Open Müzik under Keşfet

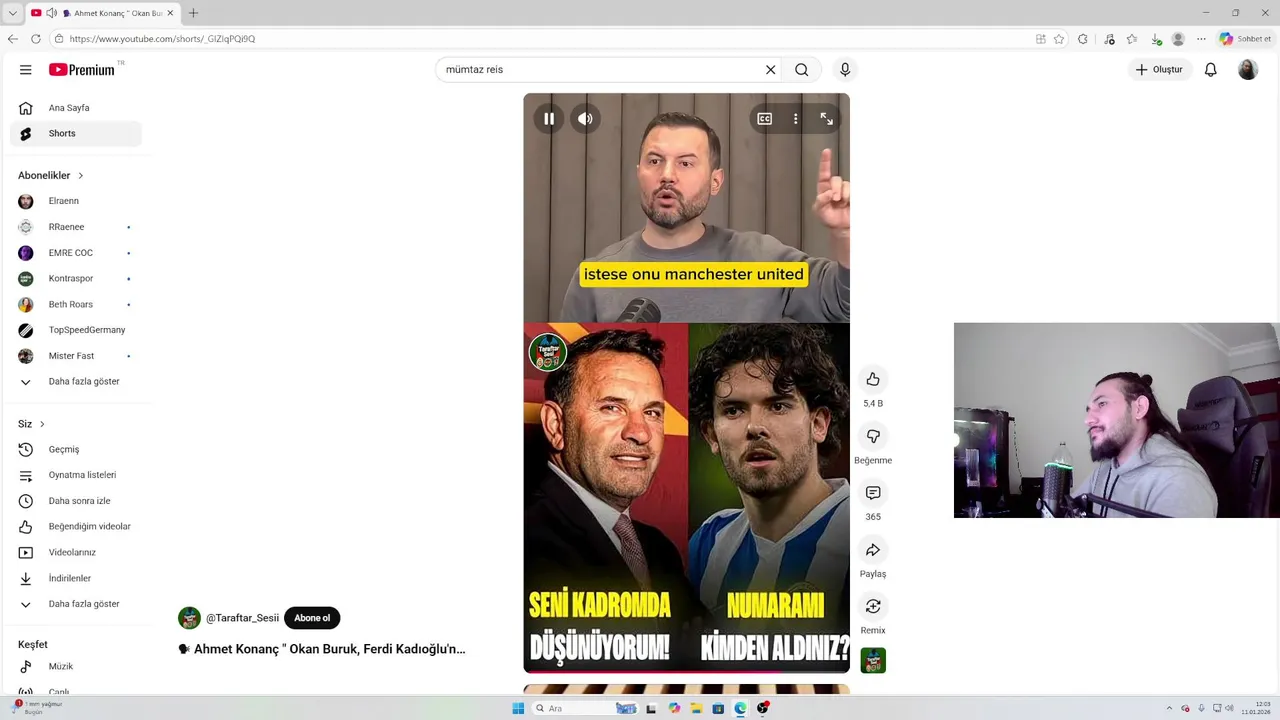tap(76, 667)
